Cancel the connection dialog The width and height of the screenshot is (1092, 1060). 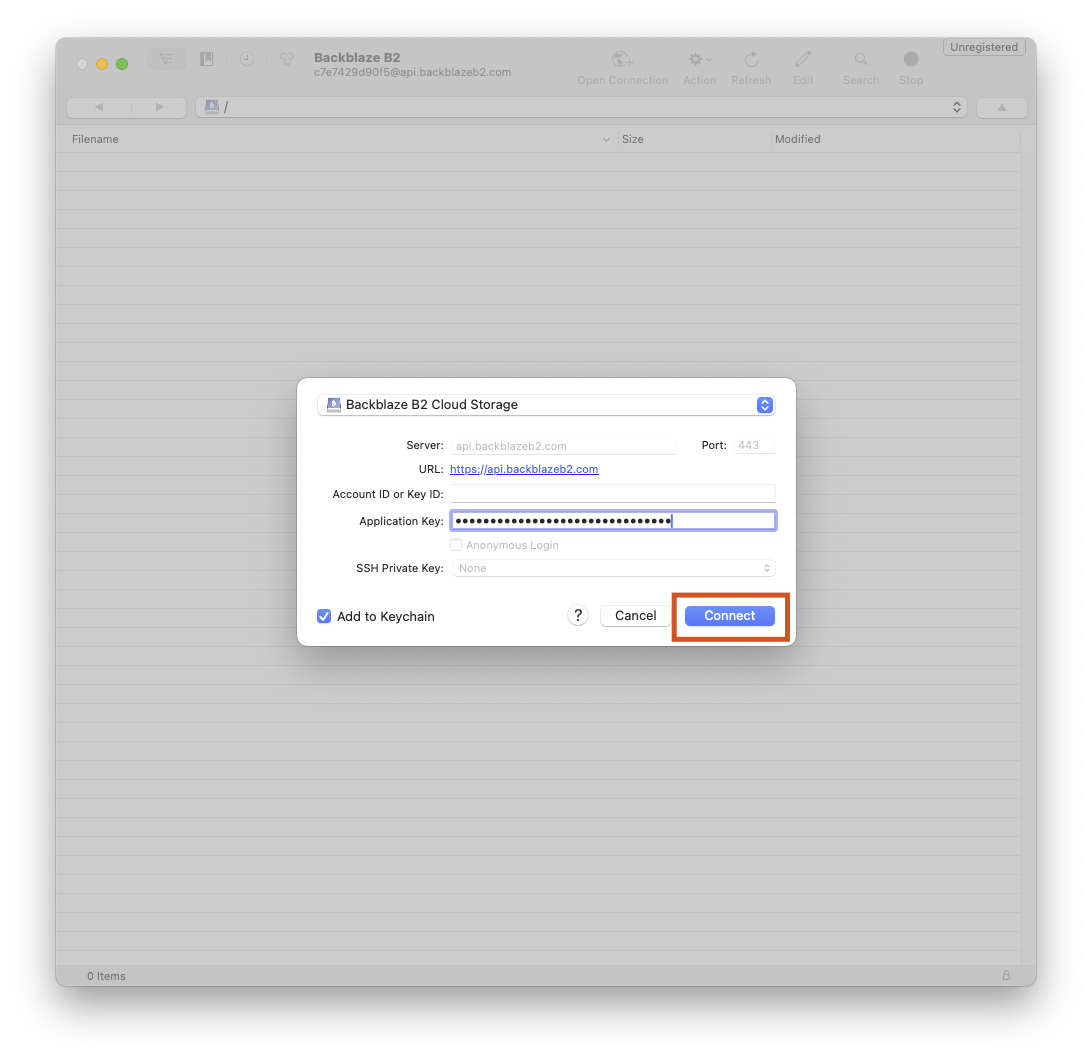point(635,616)
